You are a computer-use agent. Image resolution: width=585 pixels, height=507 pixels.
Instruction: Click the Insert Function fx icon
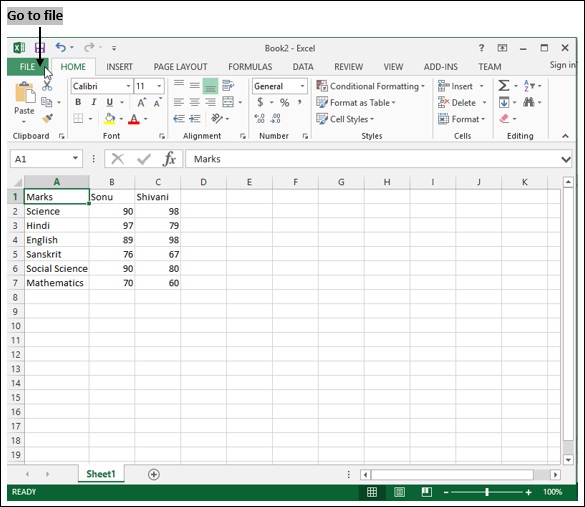coord(169,159)
